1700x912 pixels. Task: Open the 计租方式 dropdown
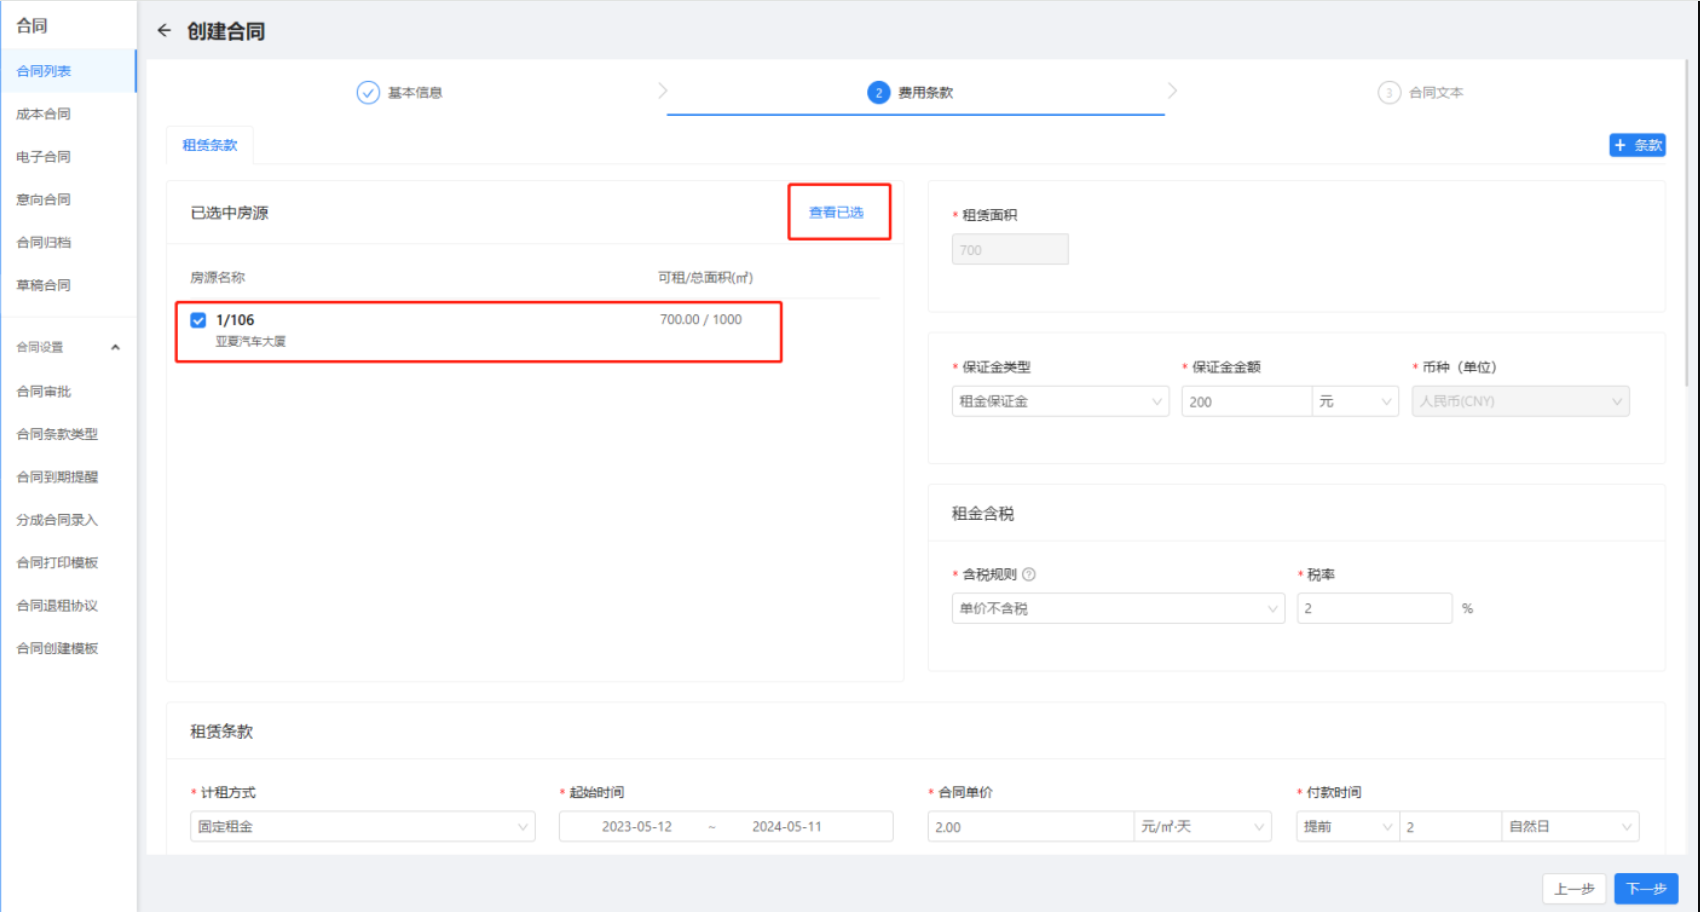[362, 827]
